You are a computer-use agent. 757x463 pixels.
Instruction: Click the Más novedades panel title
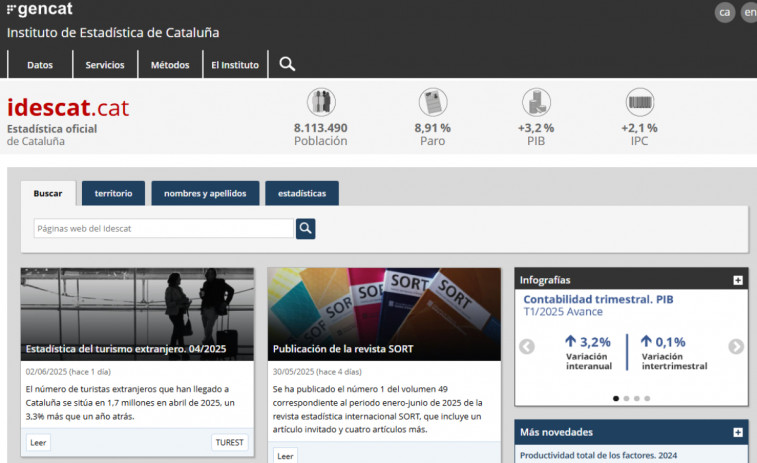click(556, 432)
